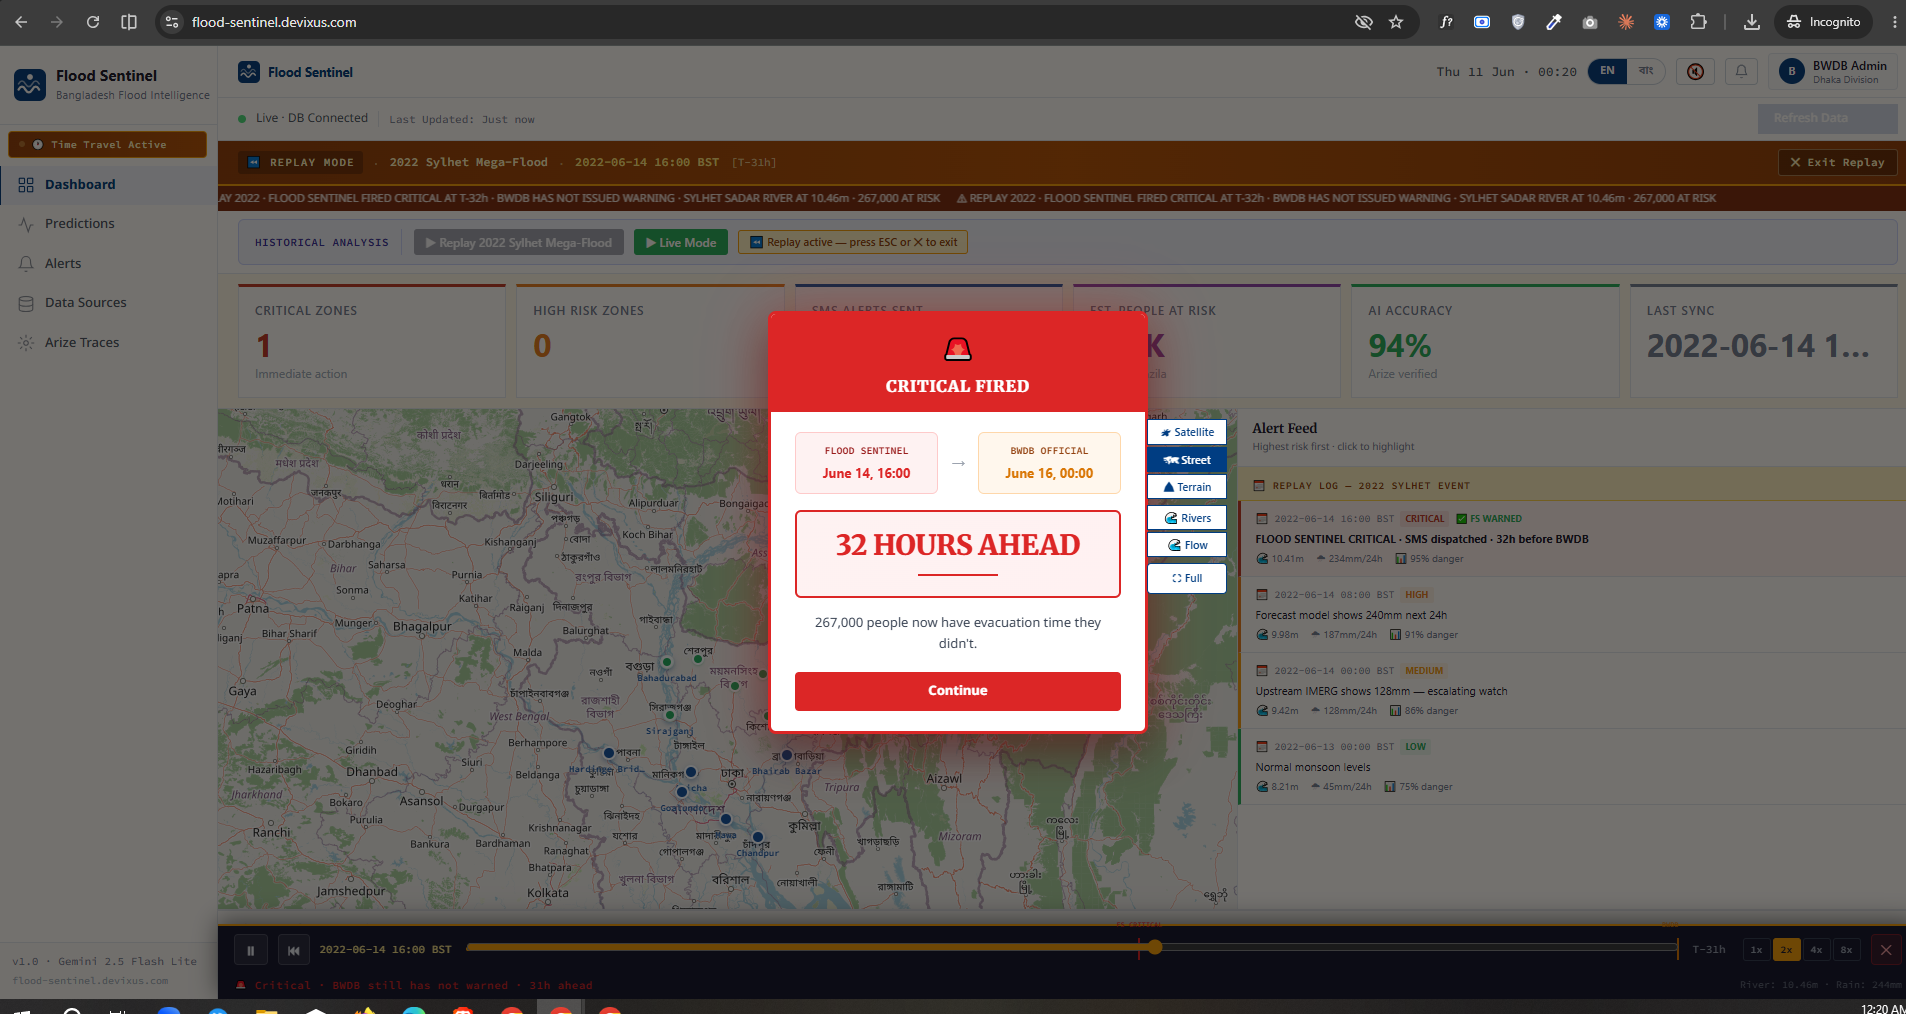Image resolution: width=1906 pixels, height=1014 pixels.
Task: Toggle the muted sound icon
Action: click(1695, 72)
